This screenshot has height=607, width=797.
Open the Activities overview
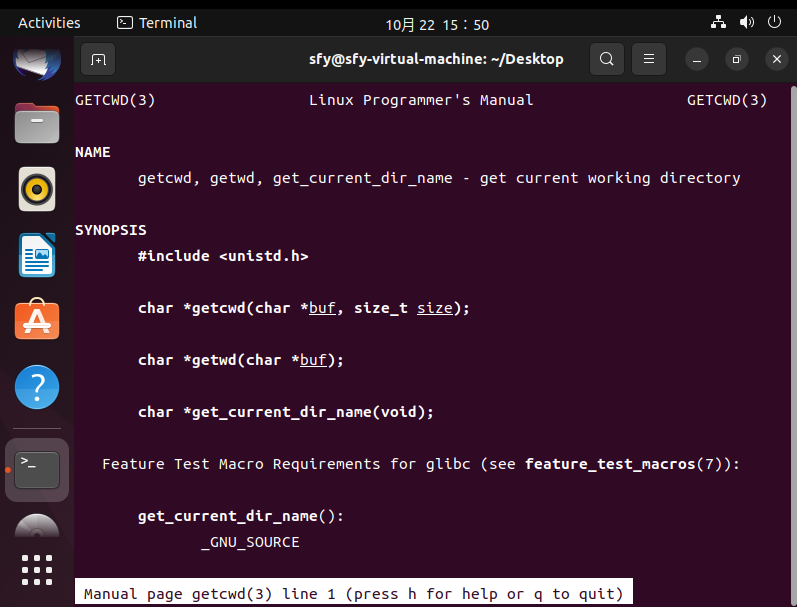click(x=49, y=23)
